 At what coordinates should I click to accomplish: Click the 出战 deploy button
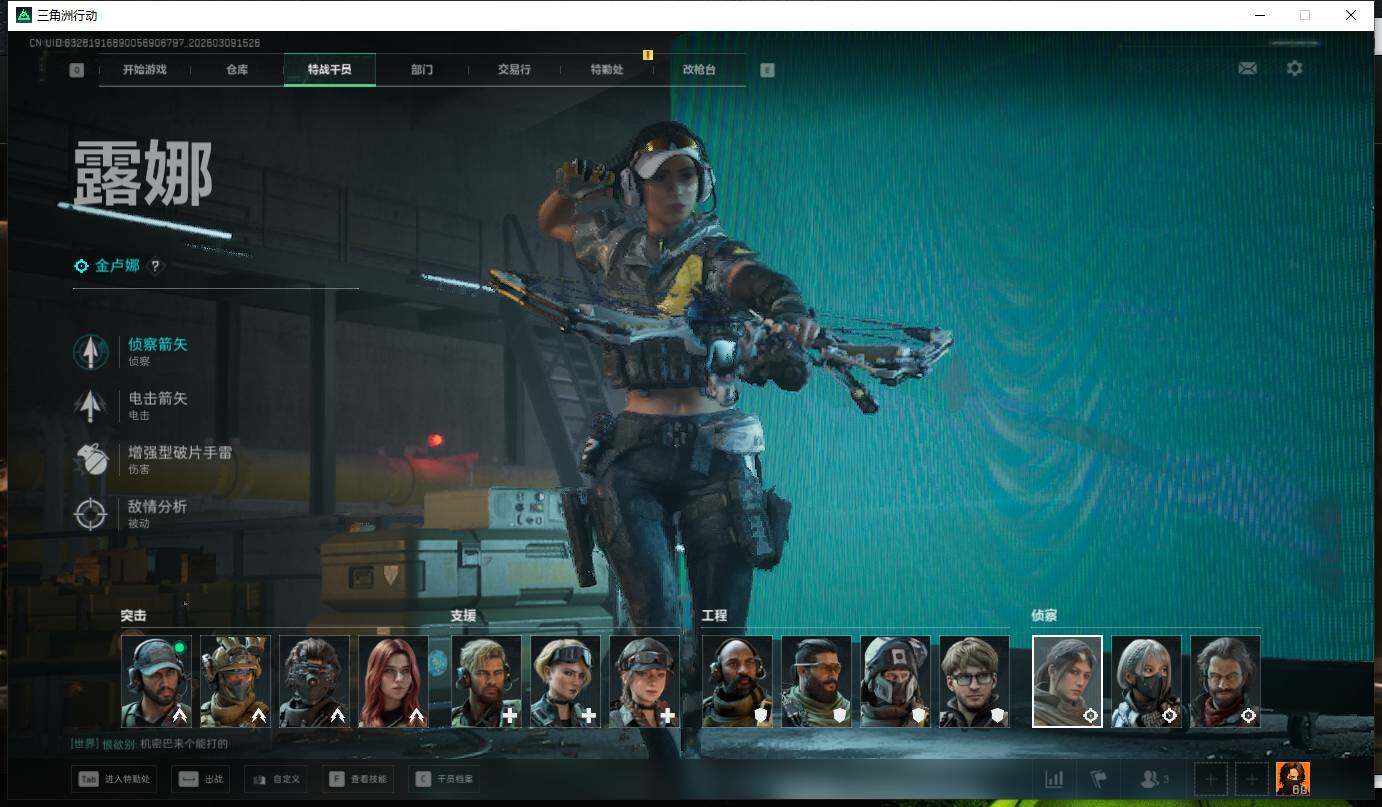click(x=199, y=779)
